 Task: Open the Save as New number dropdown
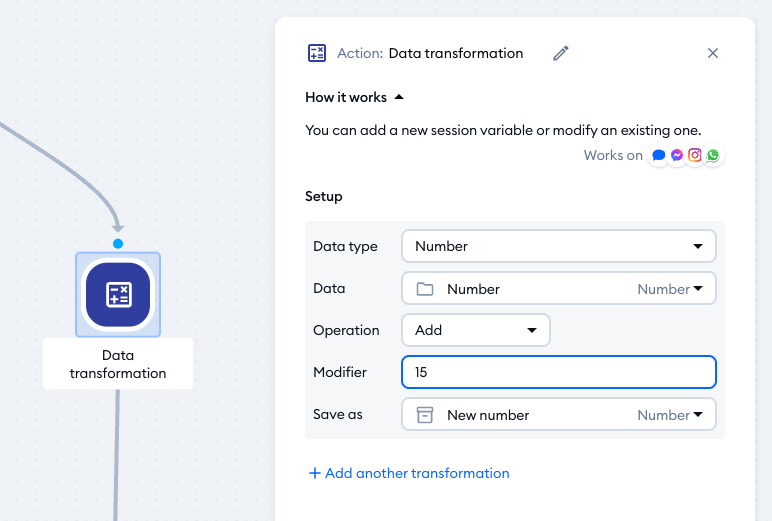tap(558, 415)
